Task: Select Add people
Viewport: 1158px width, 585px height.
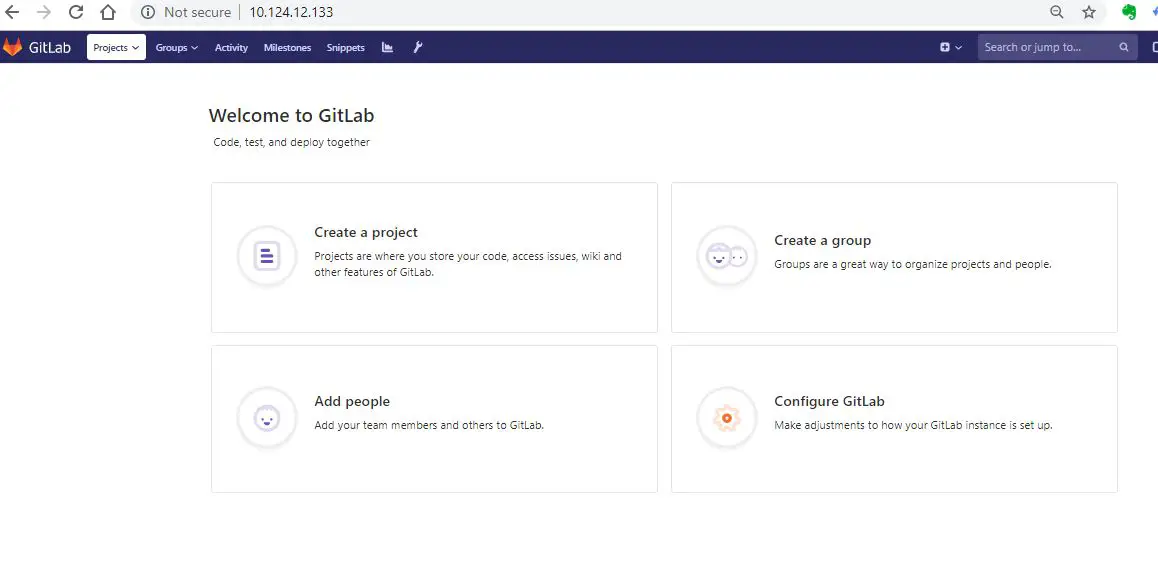Action: pyautogui.click(x=352, y=401)
